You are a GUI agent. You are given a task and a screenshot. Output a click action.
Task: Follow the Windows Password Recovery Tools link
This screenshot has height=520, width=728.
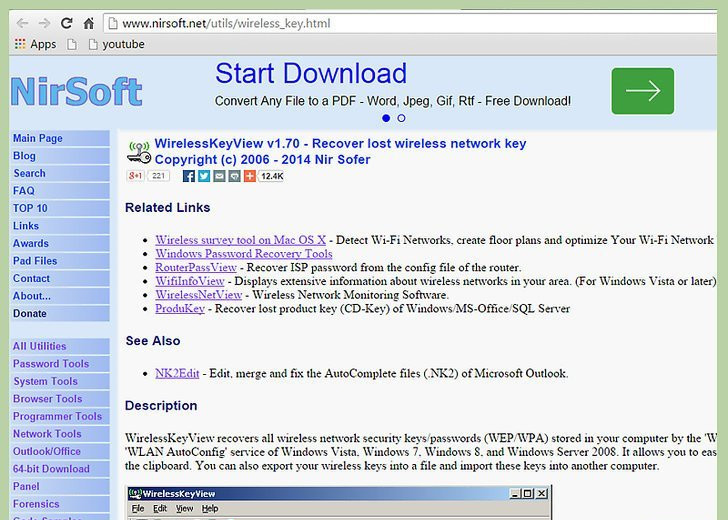[244, 254]
